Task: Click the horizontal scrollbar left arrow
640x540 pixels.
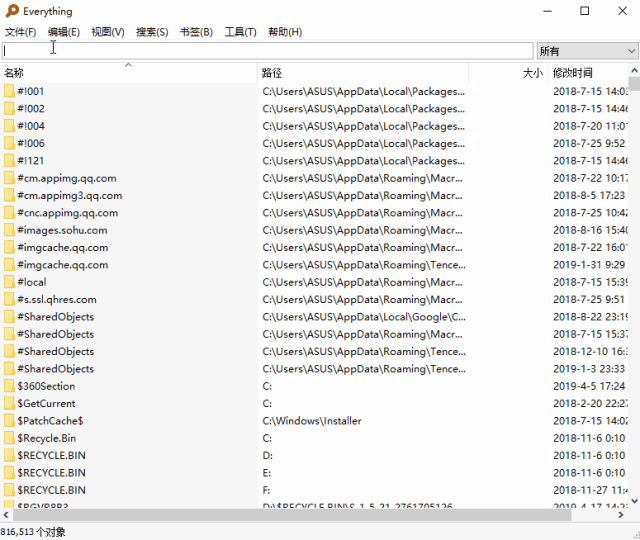Action: click(x=6, y=515)
